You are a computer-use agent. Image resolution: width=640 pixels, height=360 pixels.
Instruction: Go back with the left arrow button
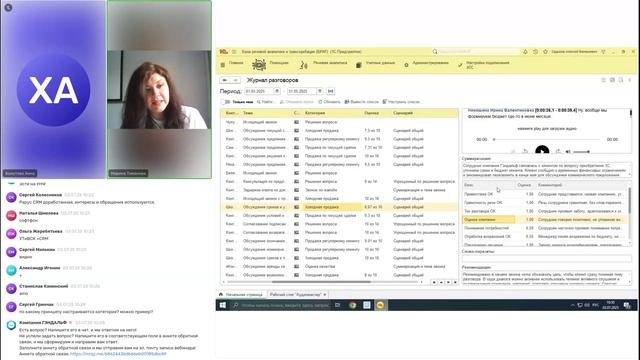[x=225, y=80]
